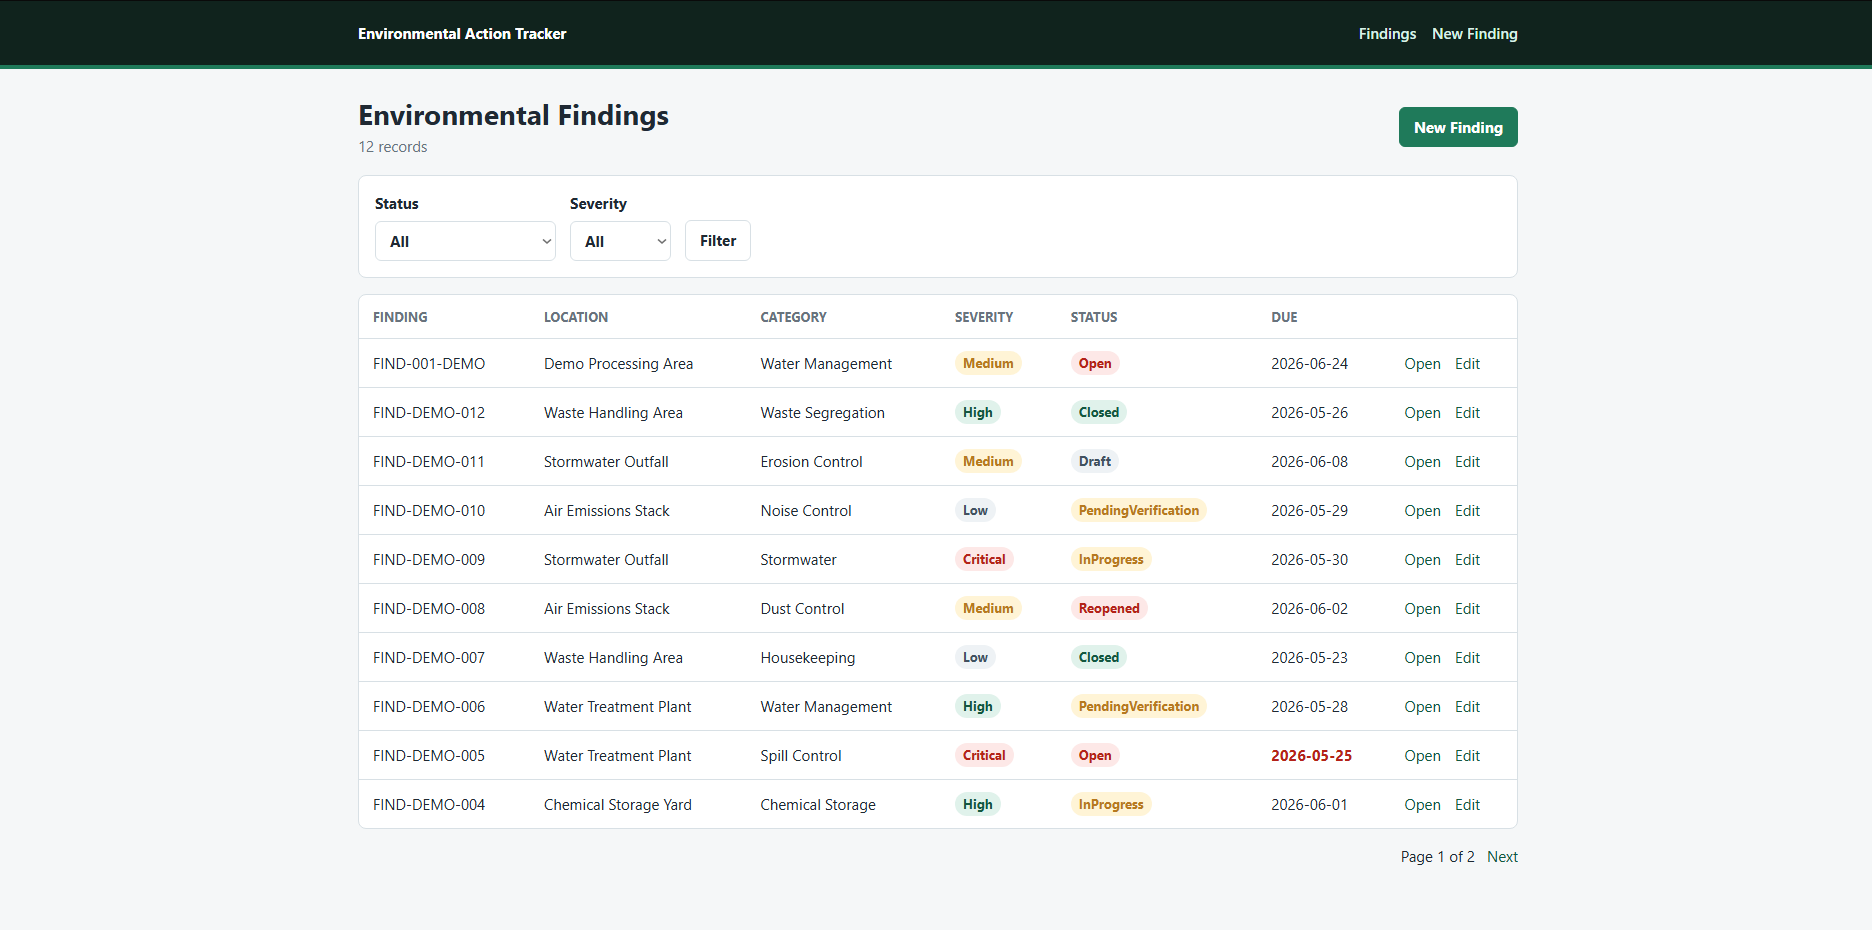Open finding FIND-DEMO-010
Image resolution: width=1872 pixels, height=930 pixels.
point(1422,511)
